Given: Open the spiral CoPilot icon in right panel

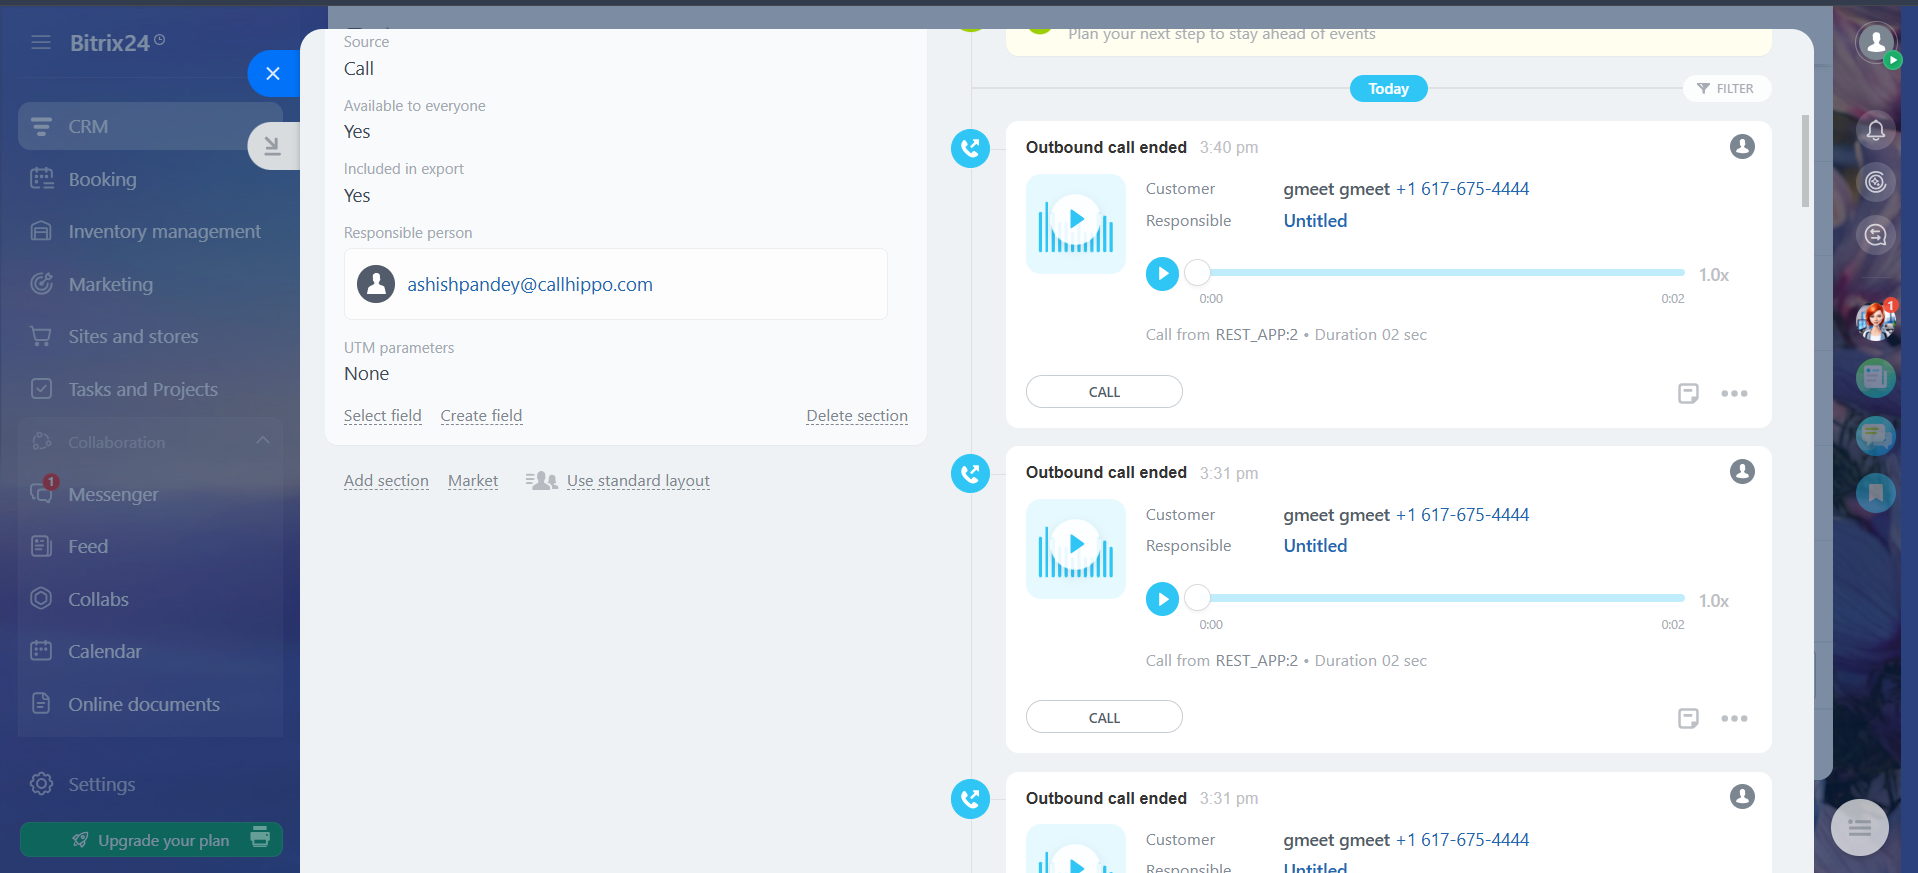Looking at the screenshot, I should point(1876,182).
